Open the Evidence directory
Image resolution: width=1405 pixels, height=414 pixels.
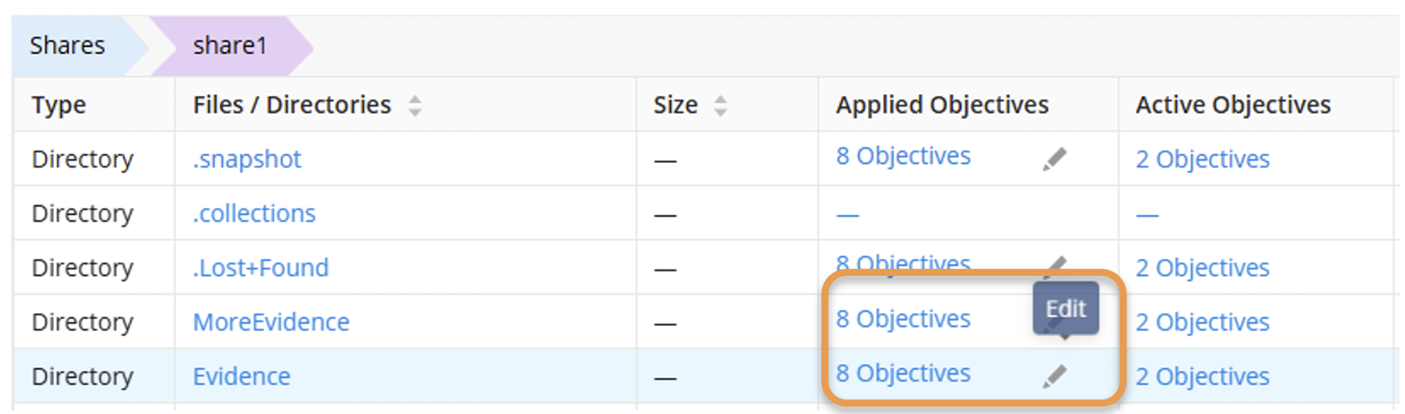[241, 376]
